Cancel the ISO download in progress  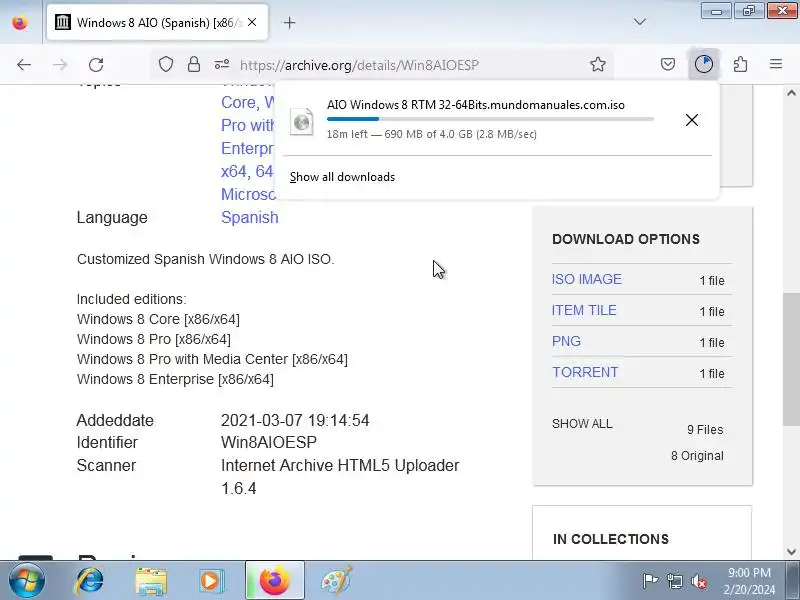(692, 120)
